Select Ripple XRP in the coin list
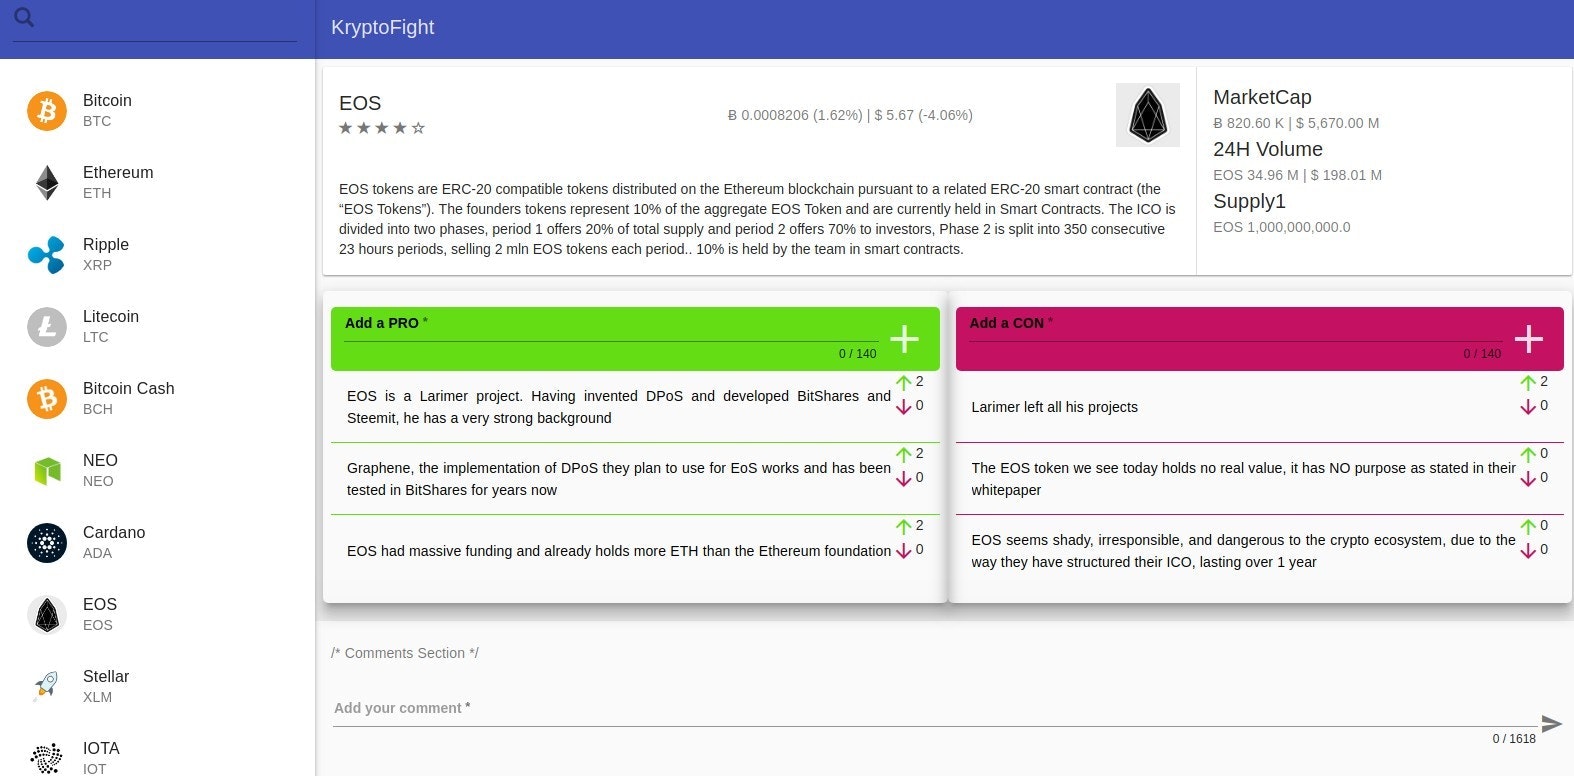Screen dimensions: 1574x776 [158, 255]
